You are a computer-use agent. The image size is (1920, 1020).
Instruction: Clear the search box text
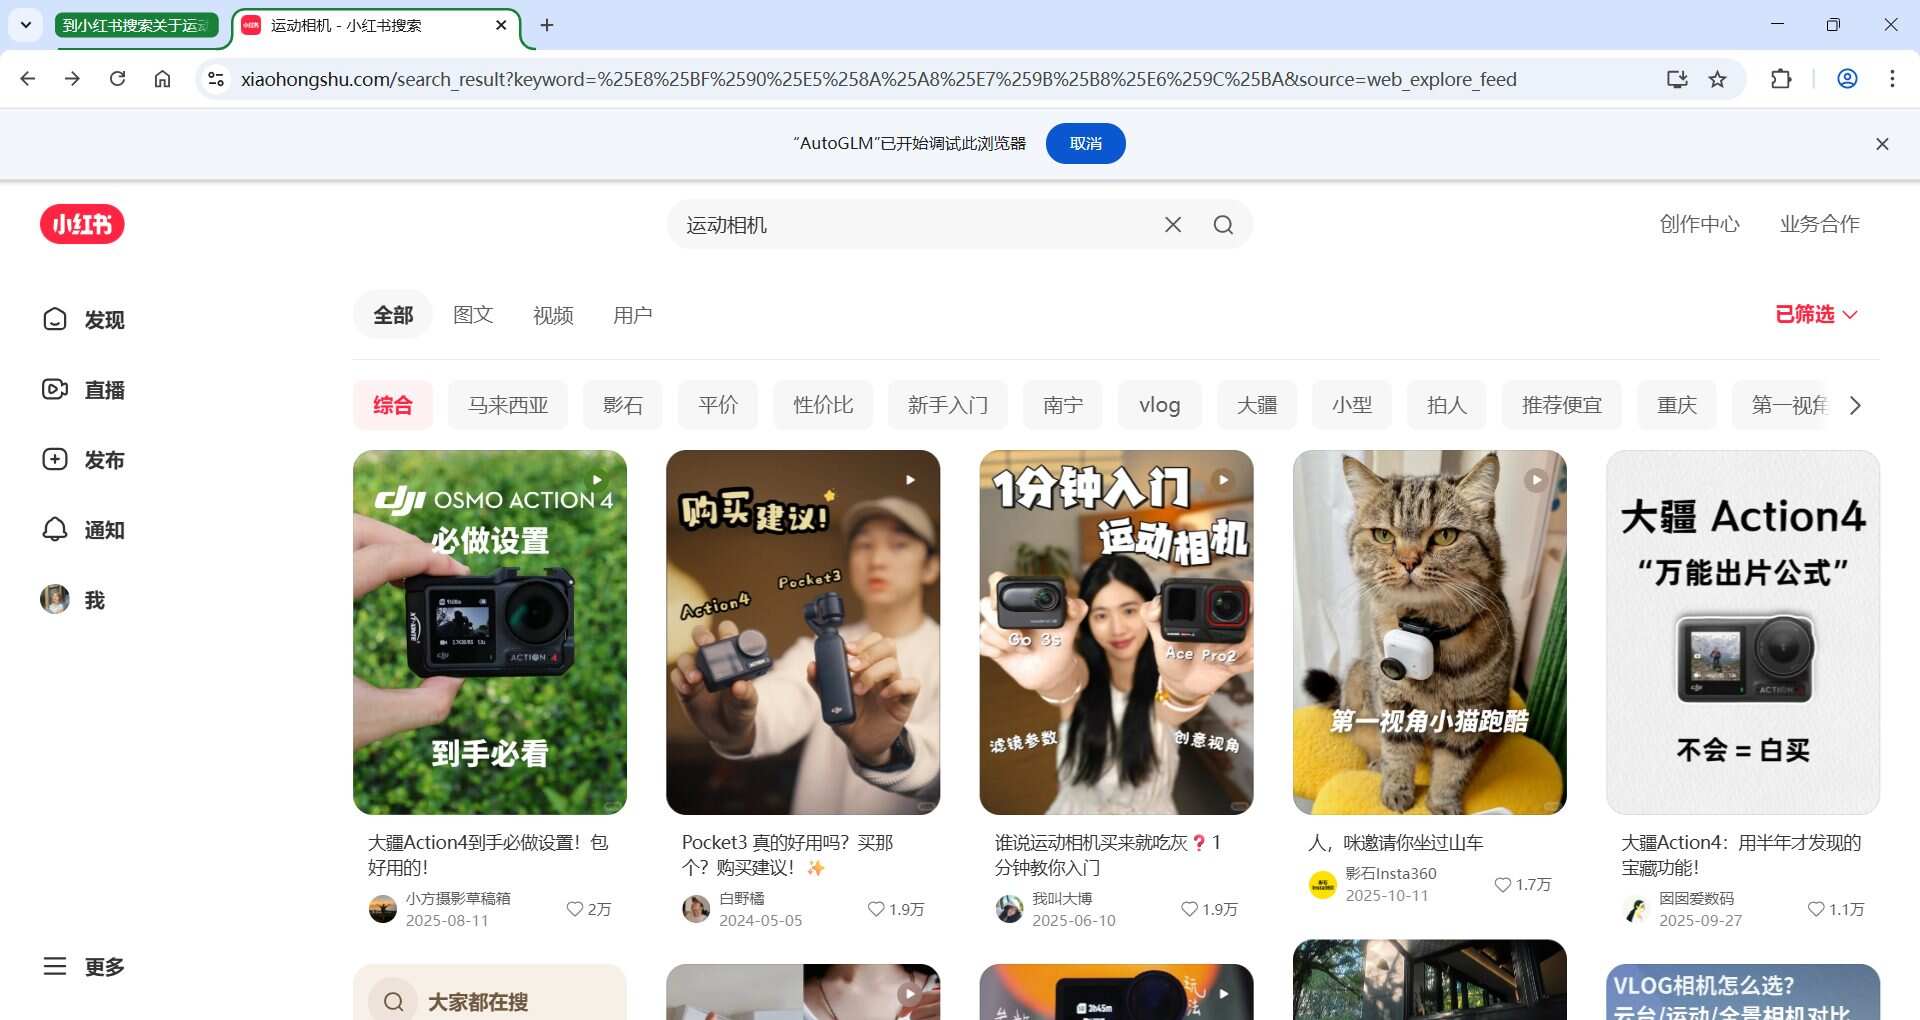(x=1173, y=225)
